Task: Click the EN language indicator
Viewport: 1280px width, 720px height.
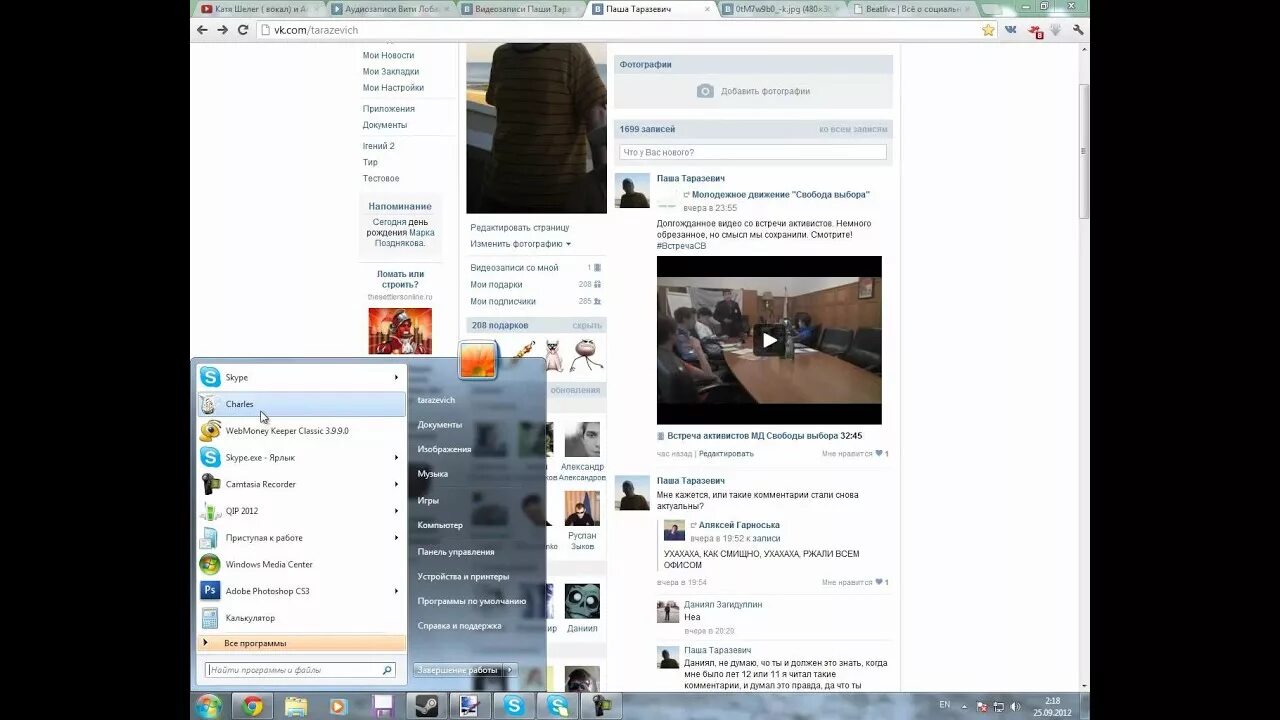Action: (x=945, y=705)
